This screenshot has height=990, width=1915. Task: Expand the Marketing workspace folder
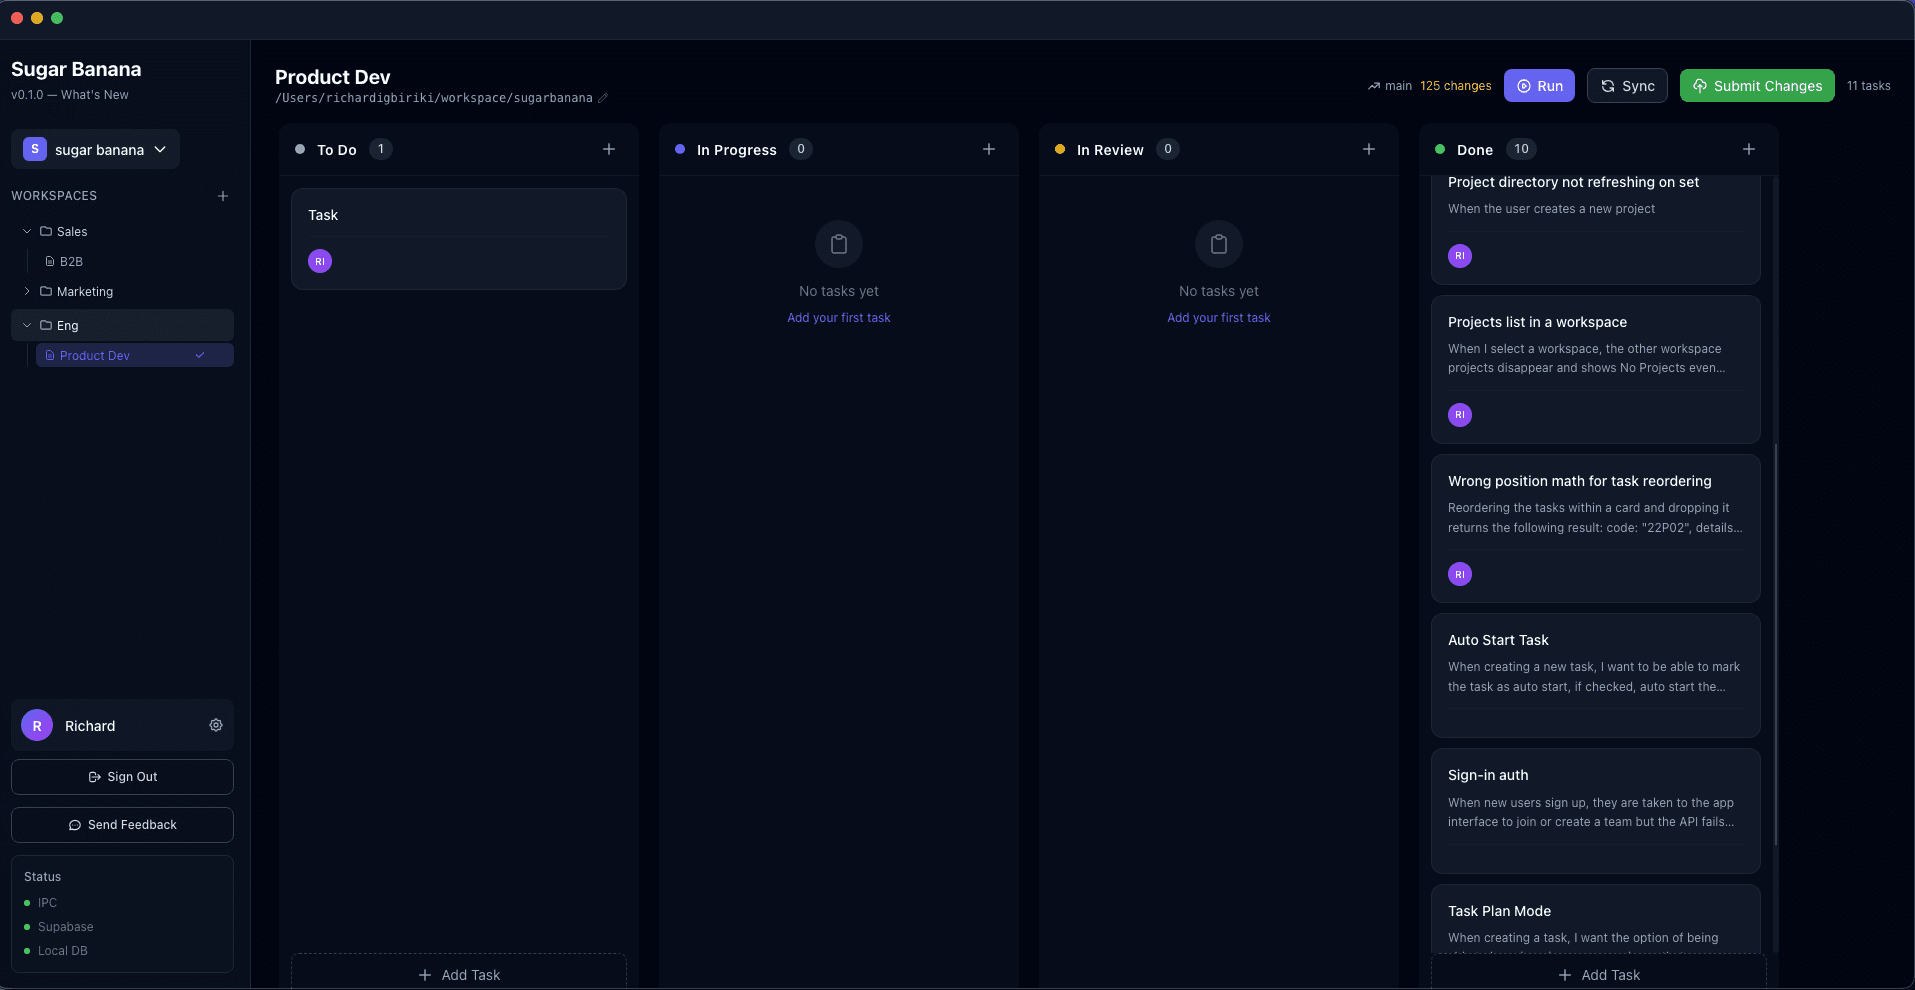click(x=27, y=291)
